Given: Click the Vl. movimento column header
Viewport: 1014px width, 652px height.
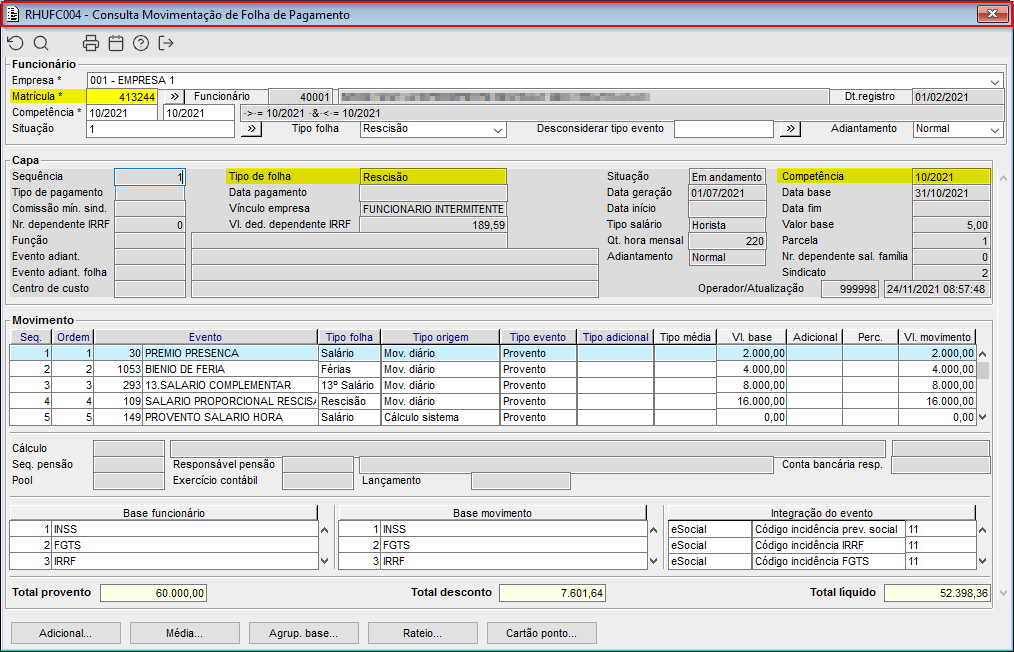Looking at the screenshot, I should [935, 338].
